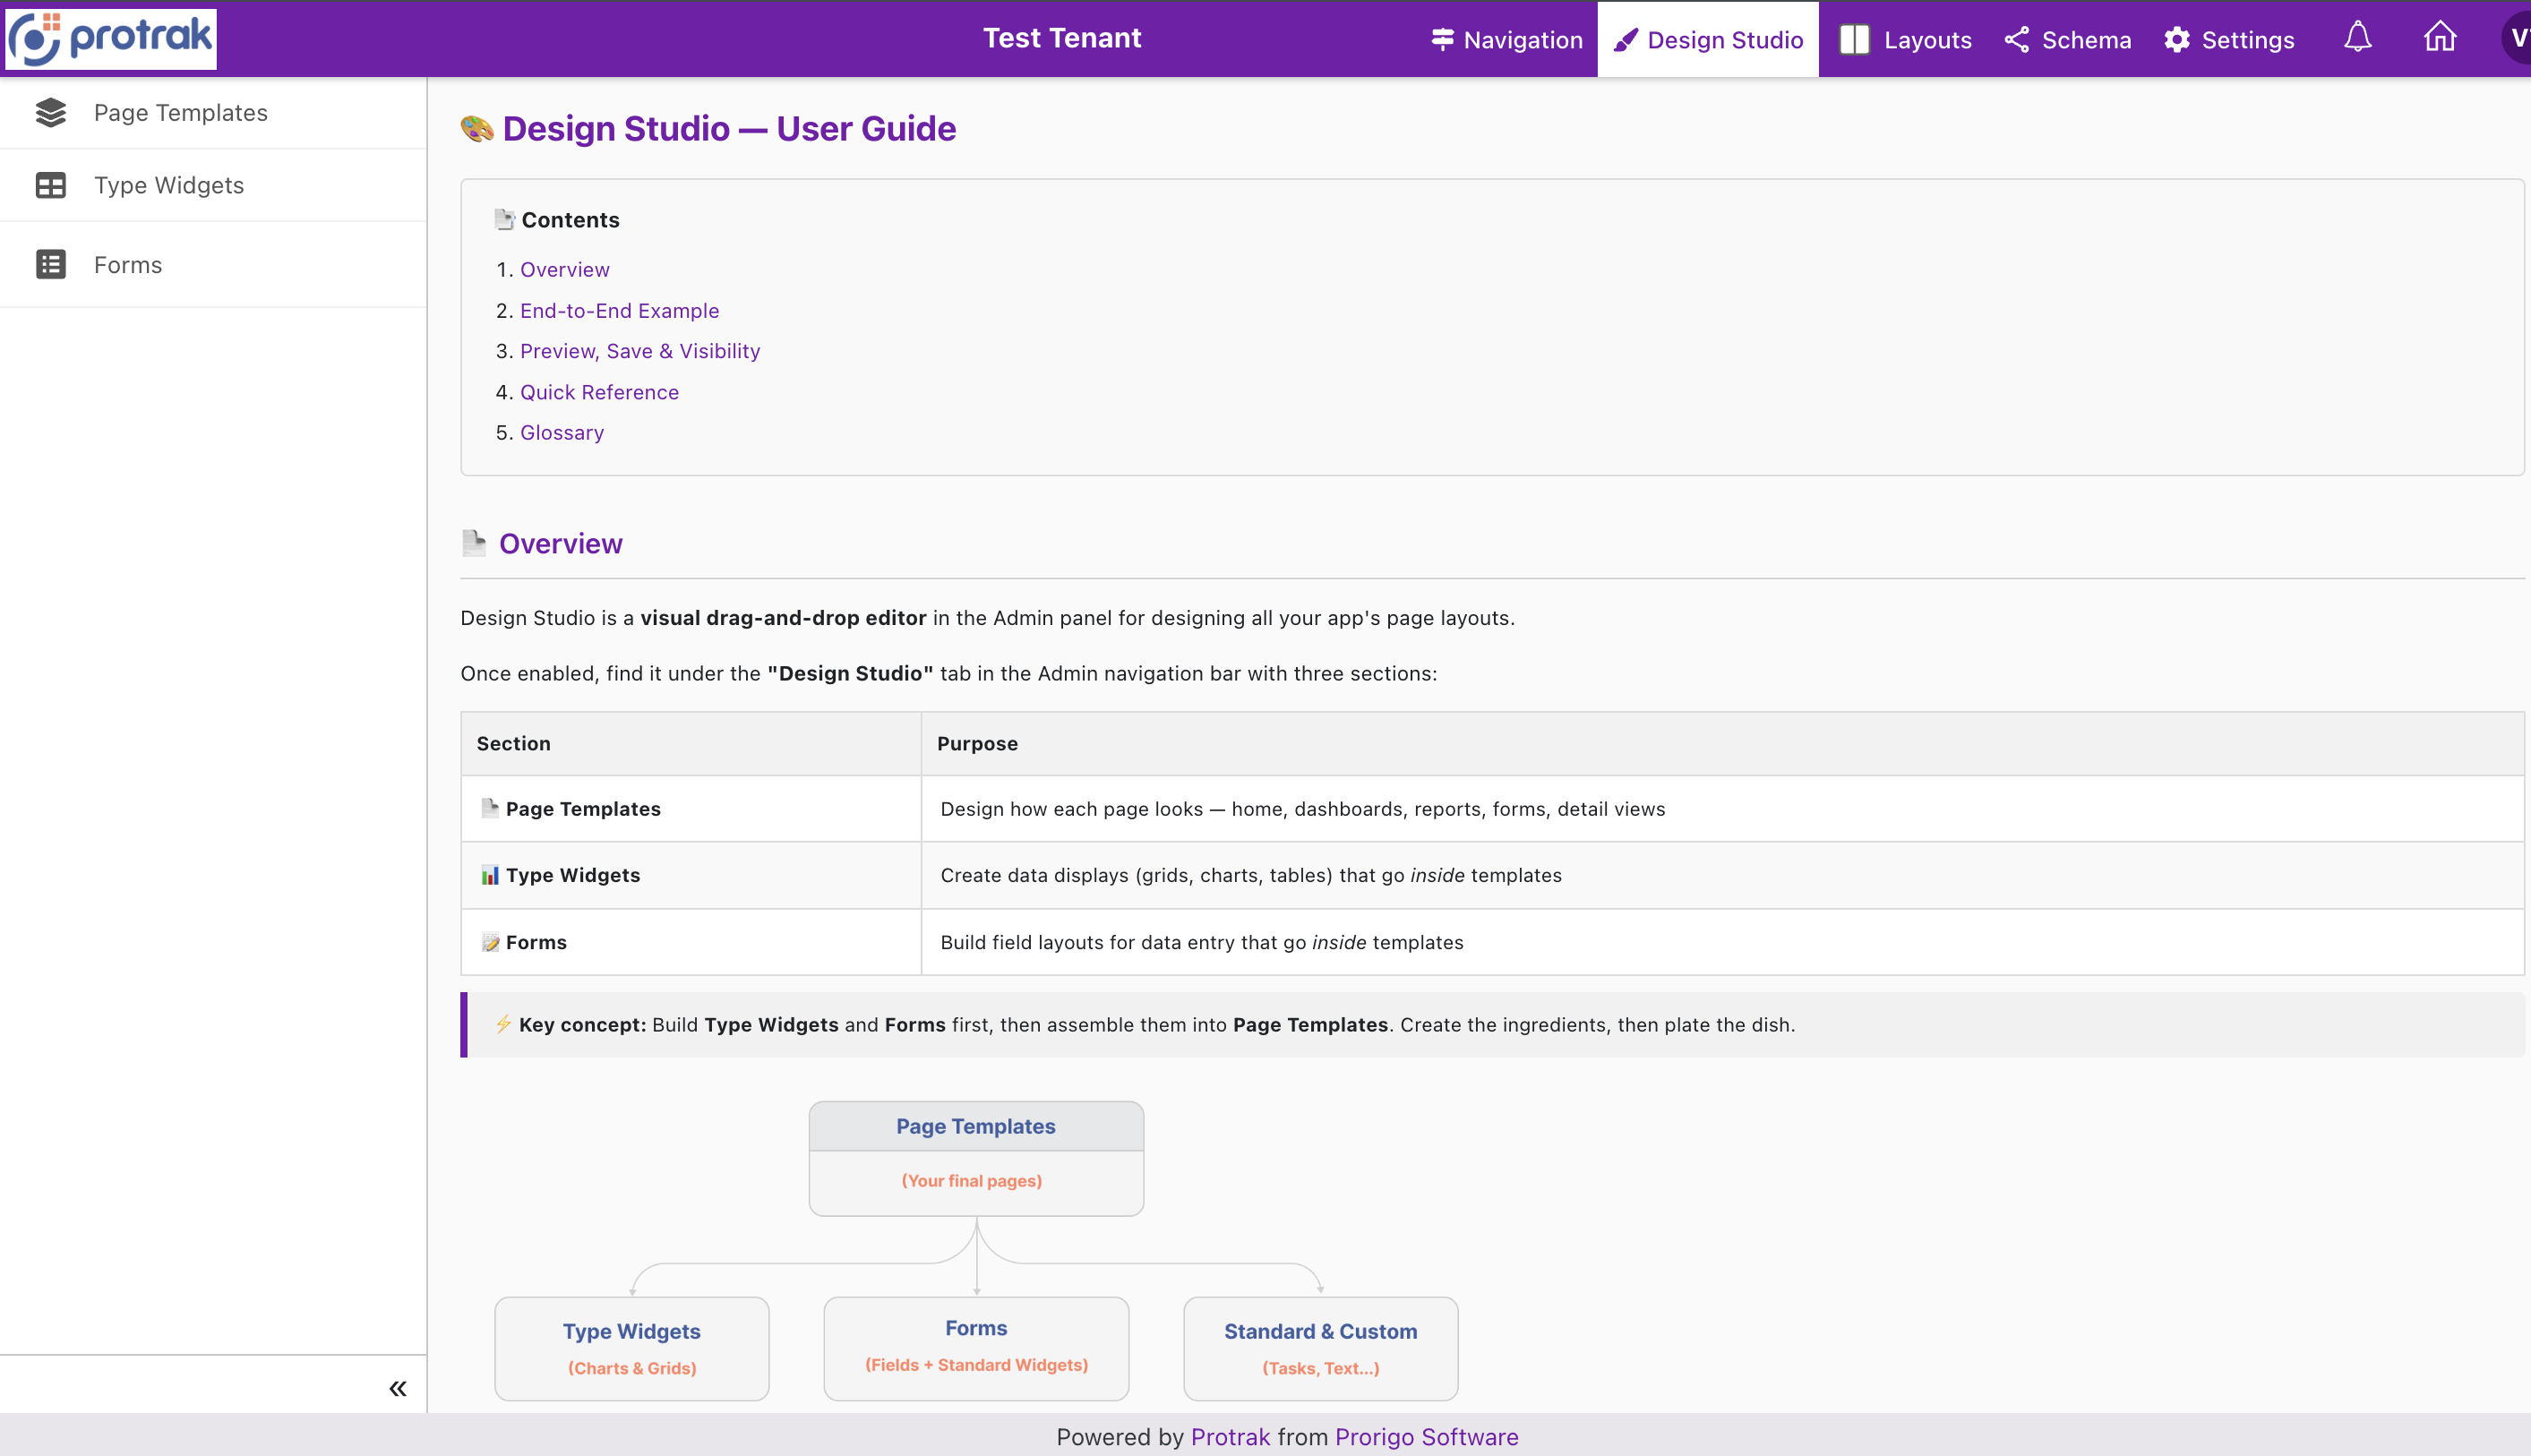Screen dimensions: 2531x1456
Task: Click the Settings gear icon
Action: pos(2177,40)
